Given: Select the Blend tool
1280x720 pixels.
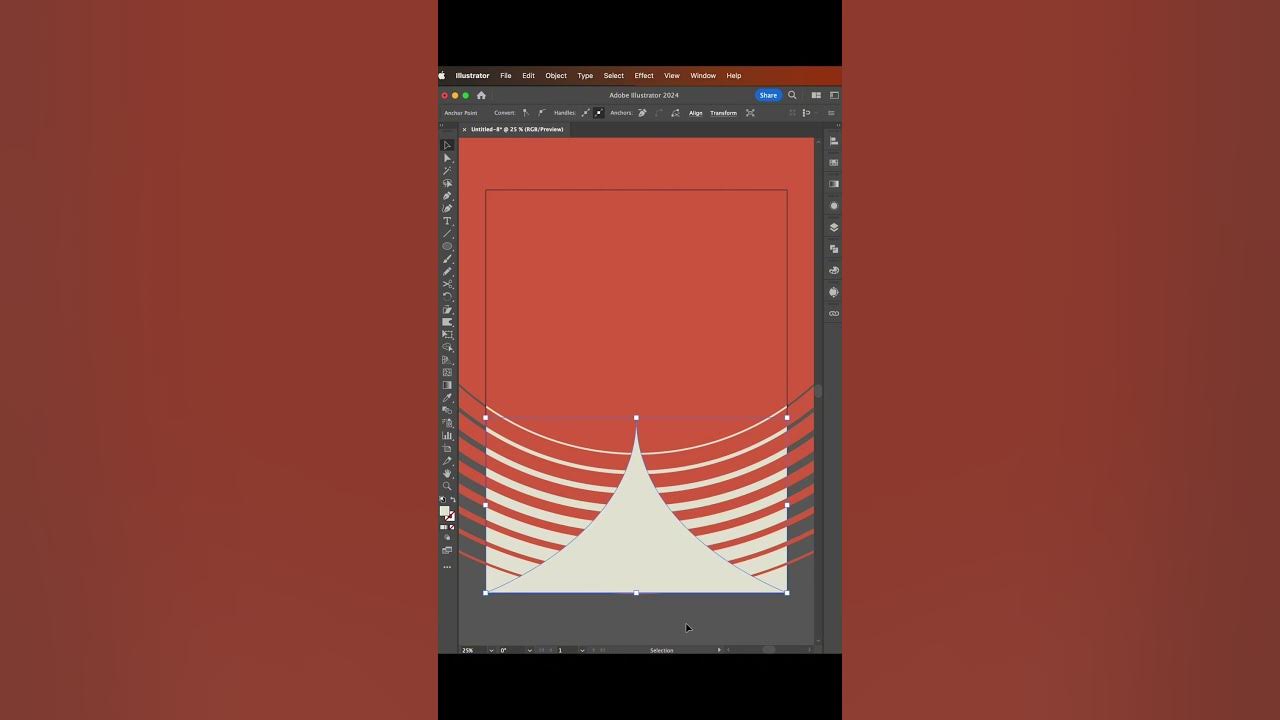Looking at the screenshot, I should (x=447, y=410).
